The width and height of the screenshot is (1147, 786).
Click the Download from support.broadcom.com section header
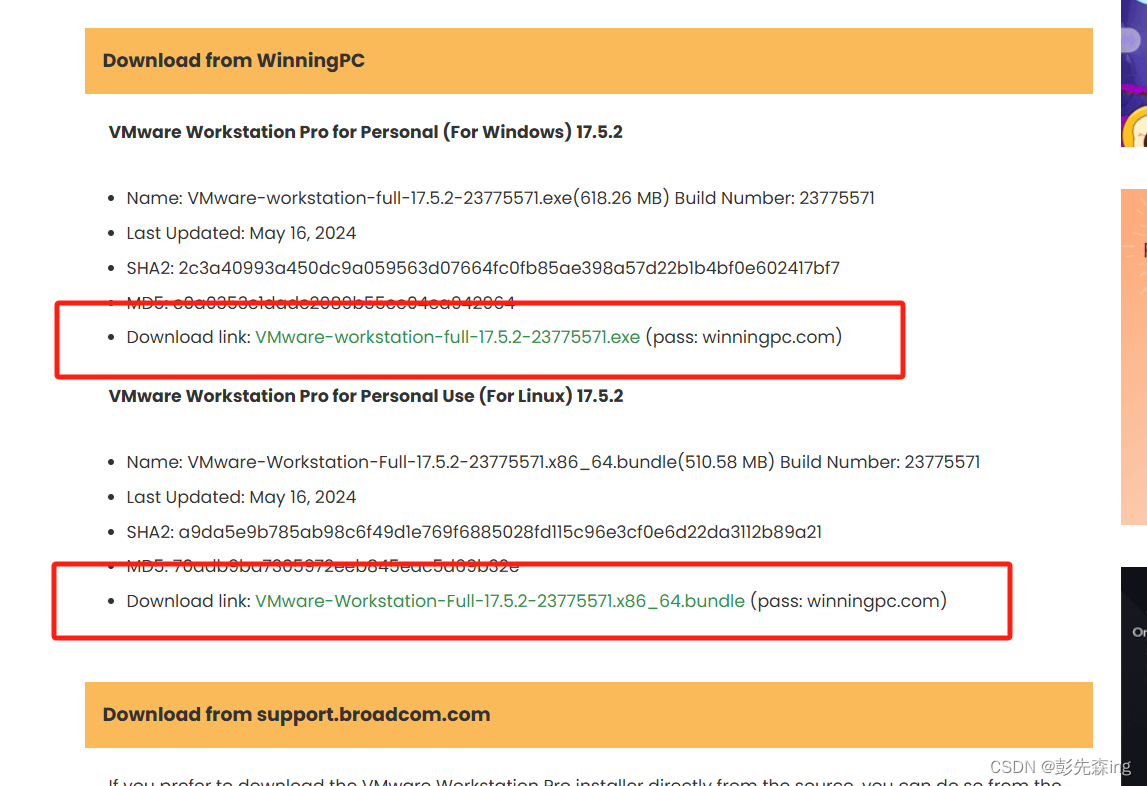tap(296, 714)
